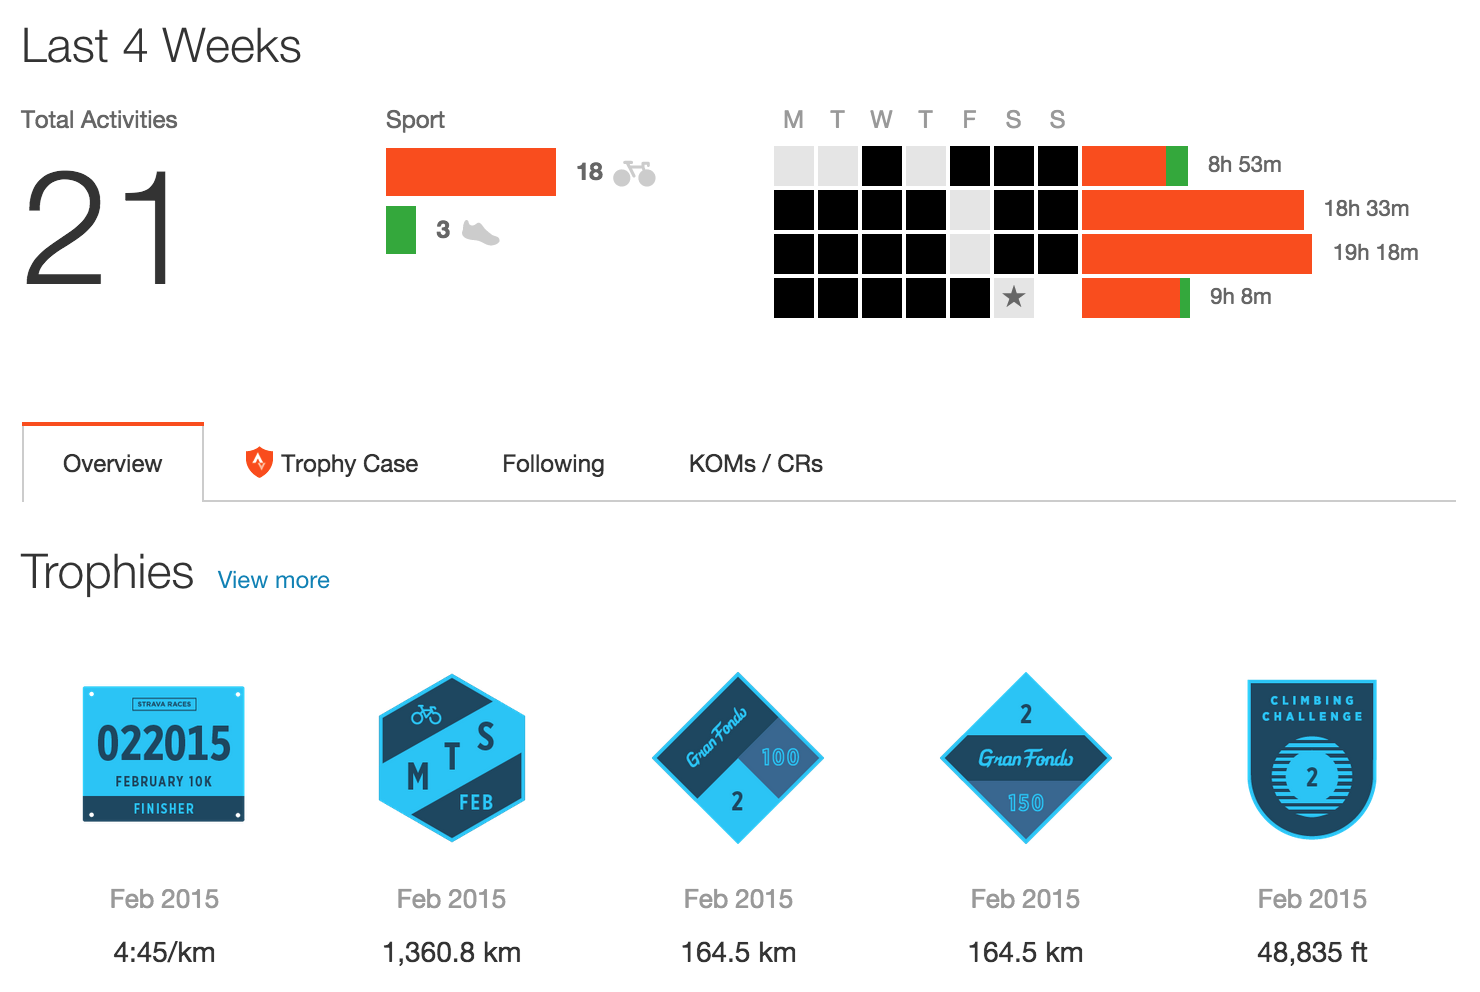Open the MTS FEB hexagon trophy badge

coord(452,757)
